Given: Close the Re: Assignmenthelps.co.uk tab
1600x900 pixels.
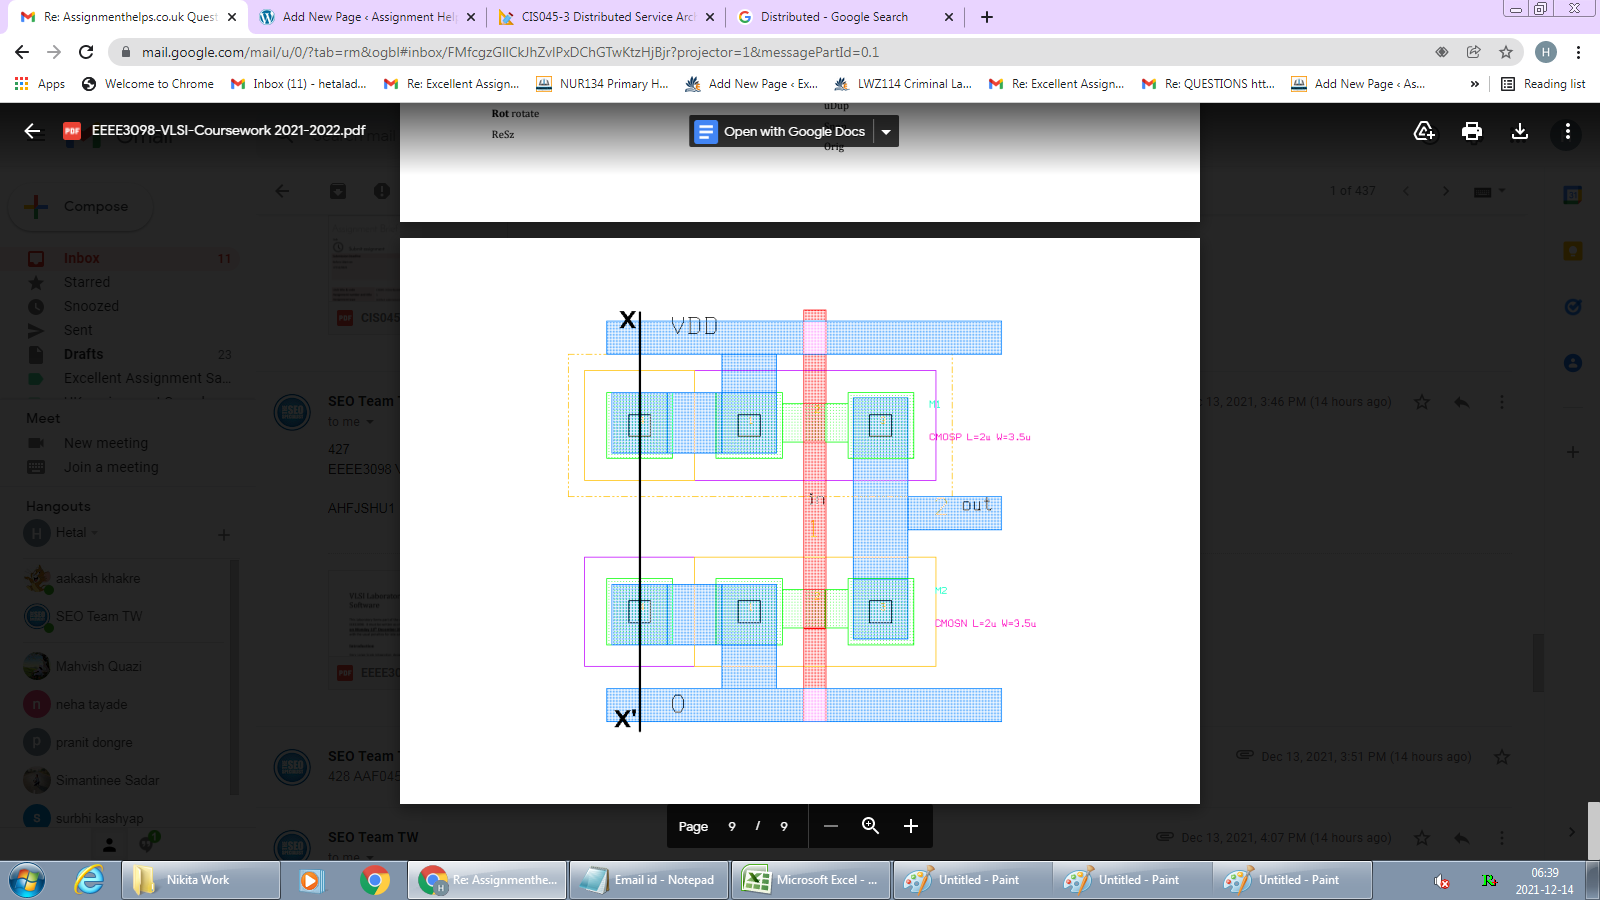Looking at the screenshot, I should (232, 17).
